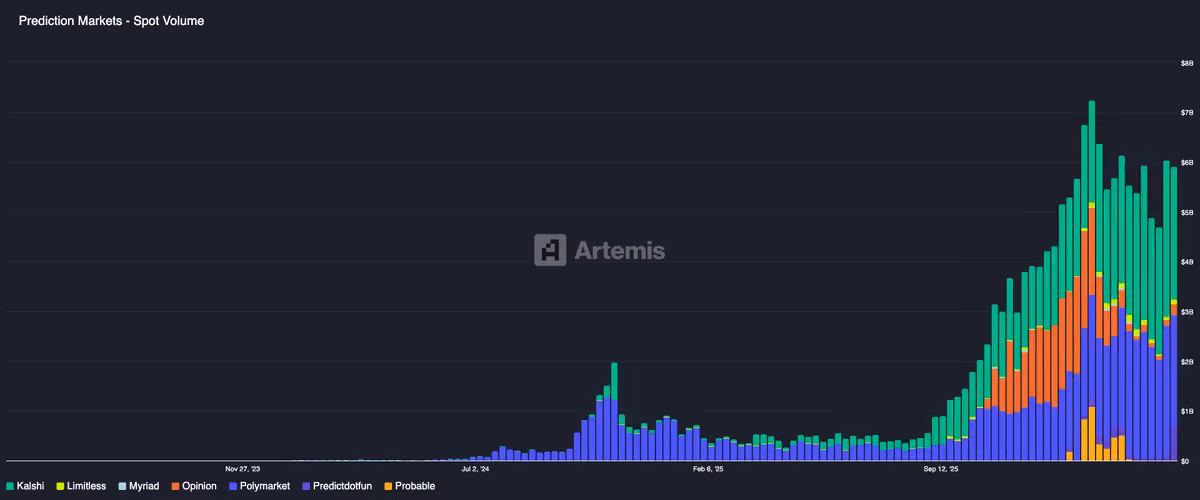Click the chart title 'Prediction Markets - Spot Volume'
This screenshot has height=500, width=1200.
click(x=111, y=20)
